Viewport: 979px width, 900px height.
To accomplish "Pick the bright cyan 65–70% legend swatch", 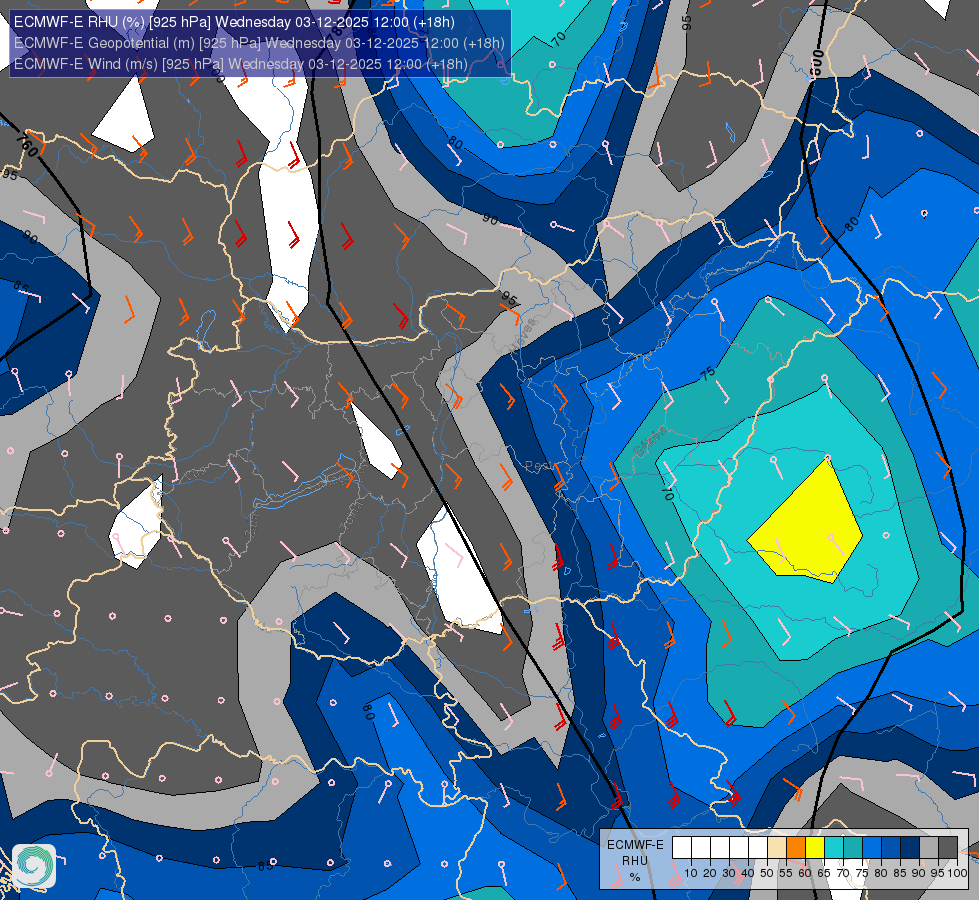I will coord(834,848).
